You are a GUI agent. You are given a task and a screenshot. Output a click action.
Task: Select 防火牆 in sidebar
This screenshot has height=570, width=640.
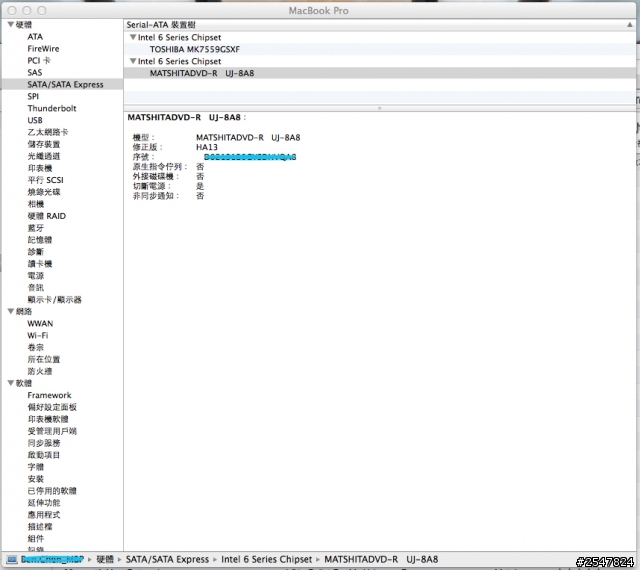[40, 371]
